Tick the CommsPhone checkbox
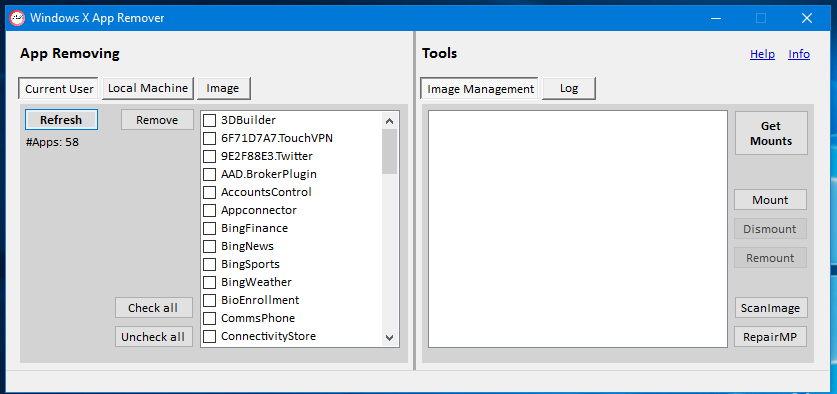Viewport: 837px width, 394px height. click(x=210, y=318)
